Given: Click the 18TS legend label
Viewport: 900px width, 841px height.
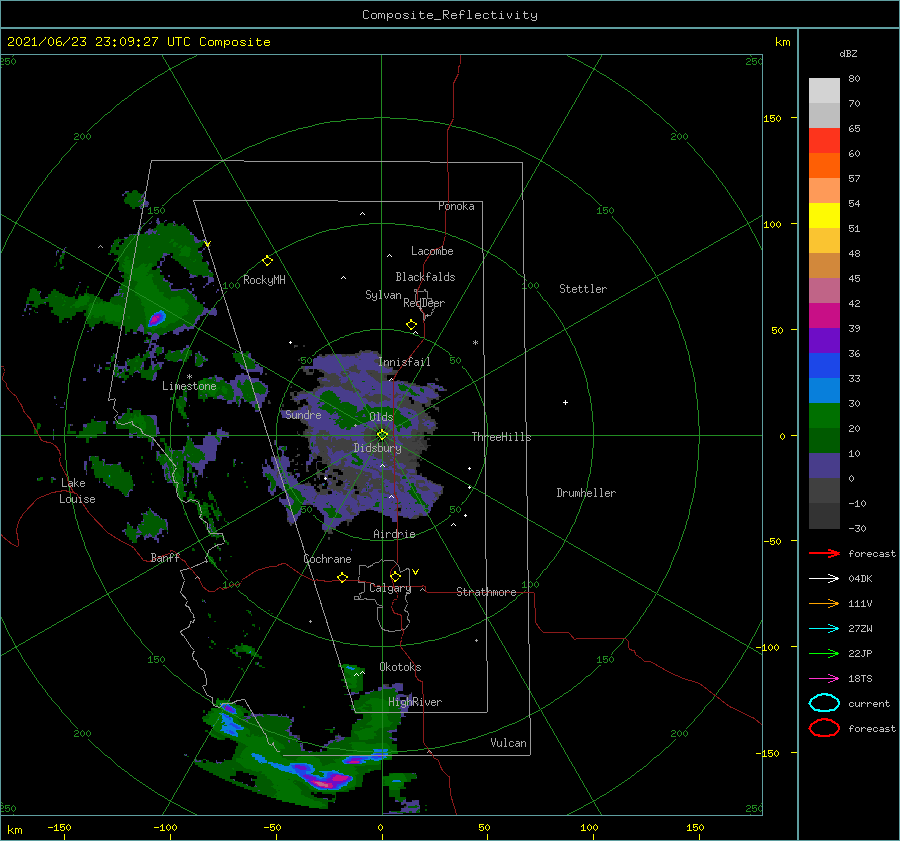Looking at the screenshot, I should (860, 679).
